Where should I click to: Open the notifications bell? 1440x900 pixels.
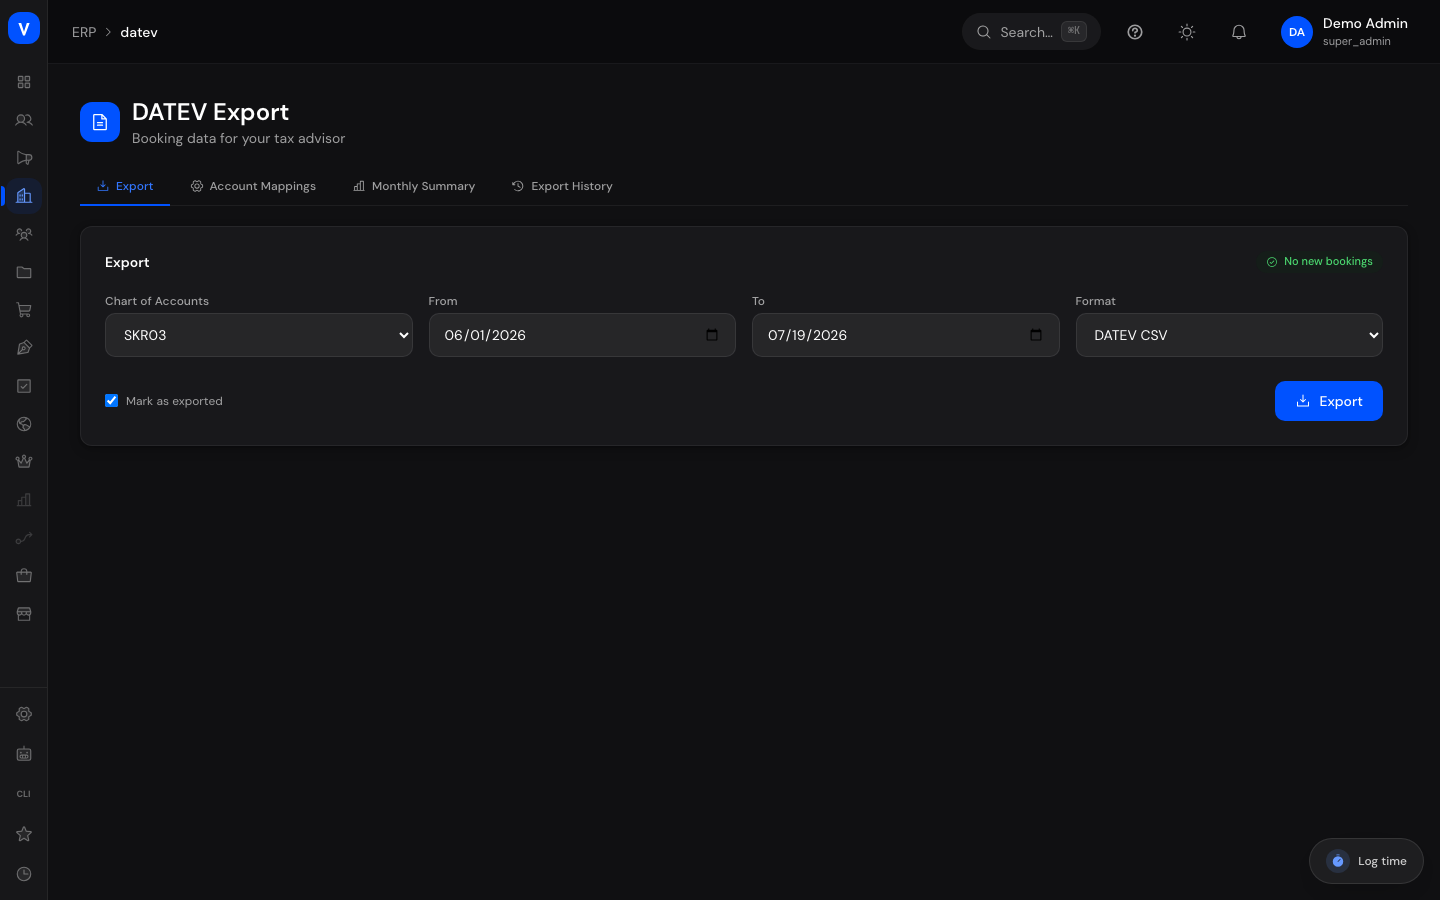coord(1239,32)
